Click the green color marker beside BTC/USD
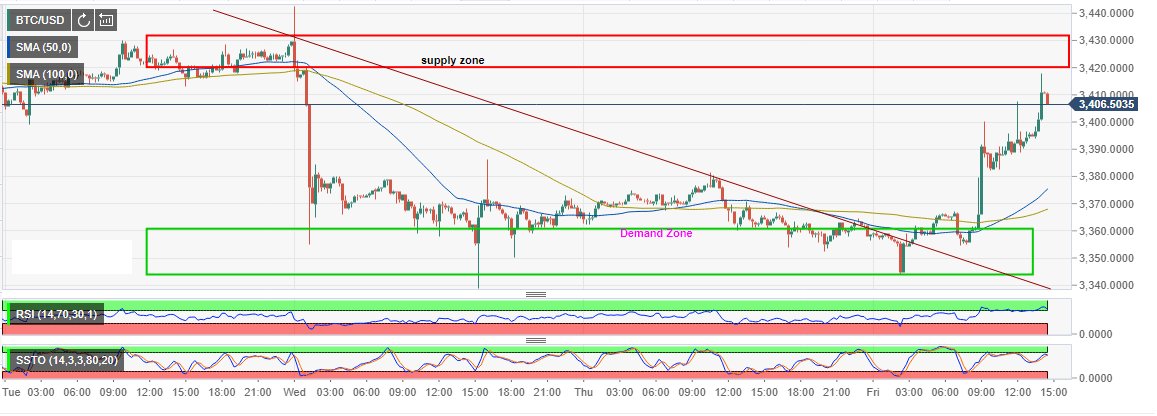The height and width of the screenshot is (416, 1157). coord(6,19)
